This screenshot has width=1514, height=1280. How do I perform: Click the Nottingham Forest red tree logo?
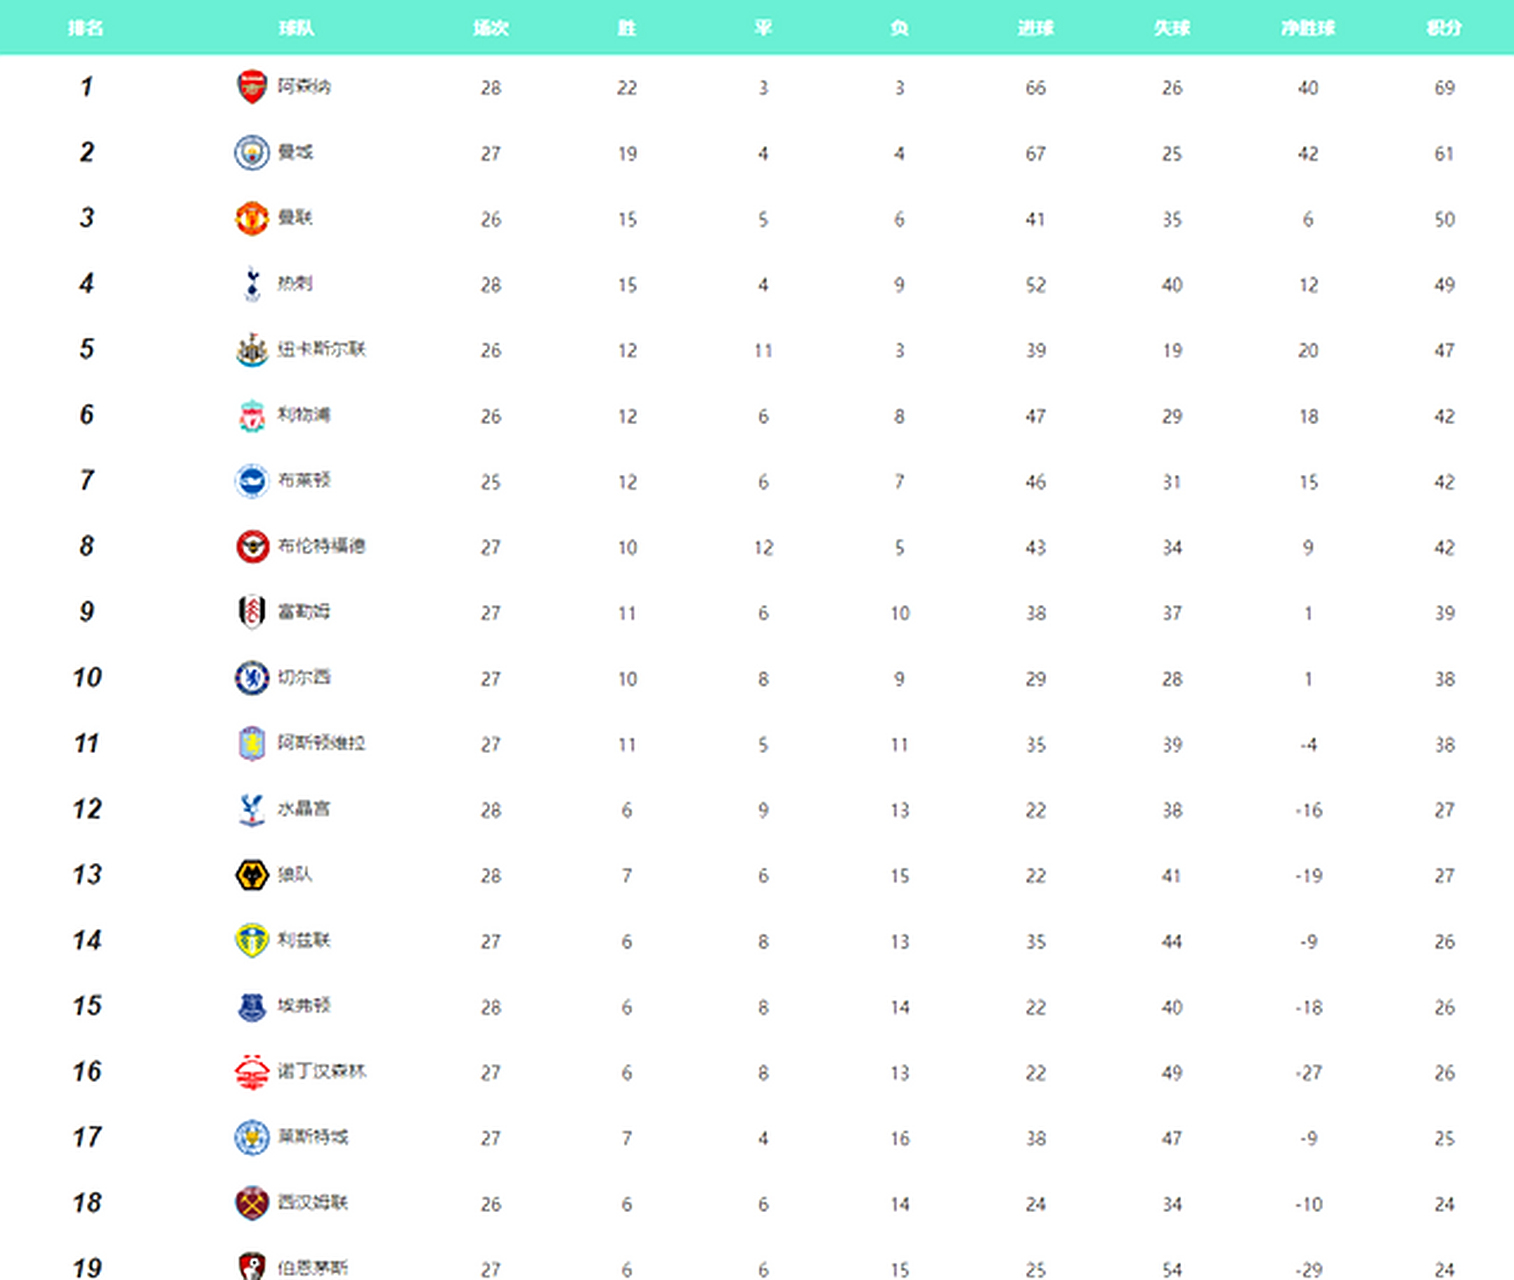[252, 1072]
